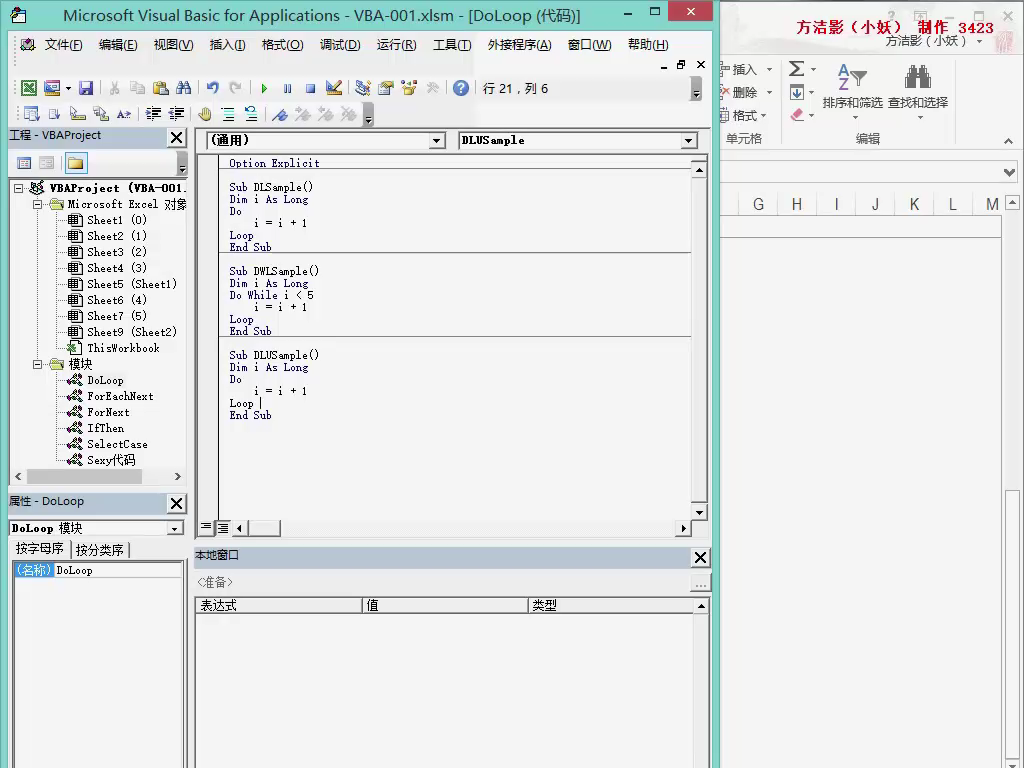Click the Uncomment Block icon
The width and height of the screenshot is (1024, 768).
251,114
